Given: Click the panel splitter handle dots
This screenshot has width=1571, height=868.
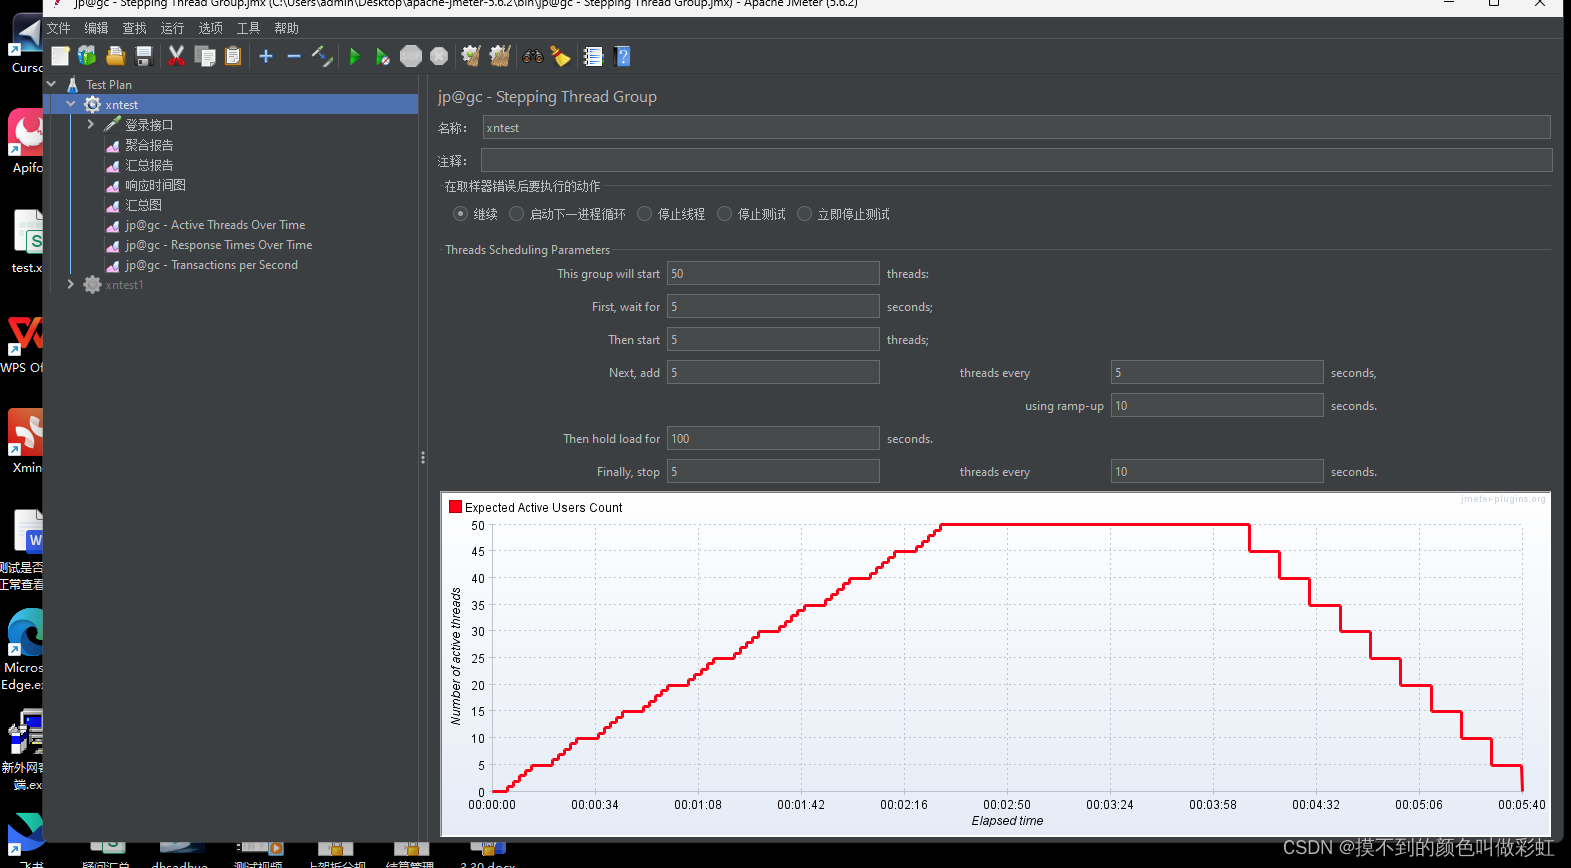Looking at the screenshot, I should click(423, 457).
